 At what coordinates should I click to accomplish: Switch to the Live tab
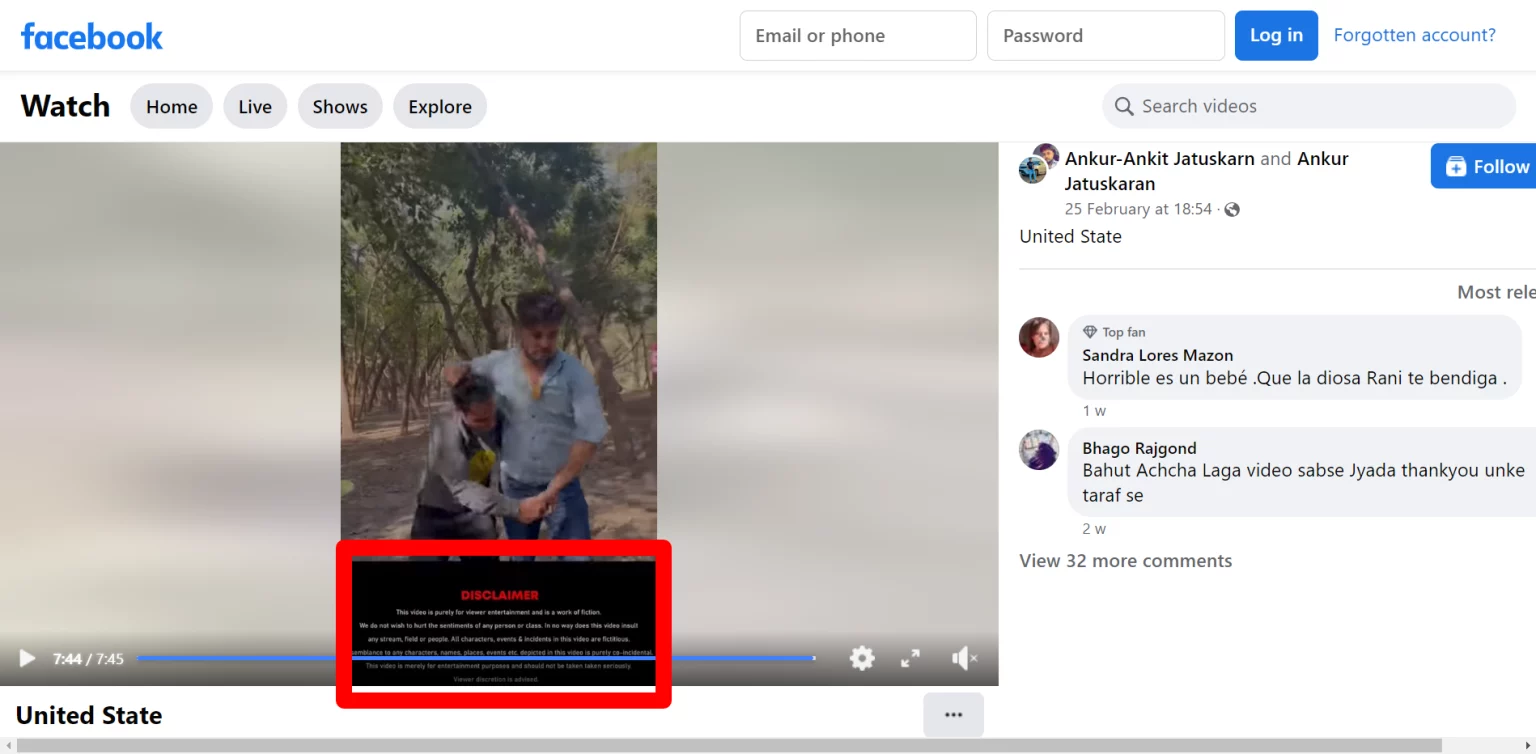[x=255, y=106]
